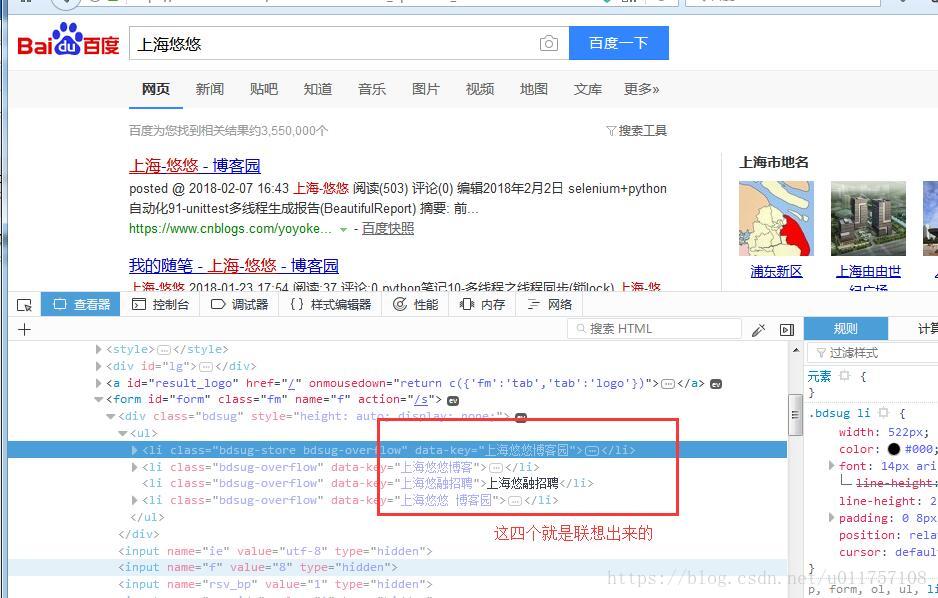Screen dimensions: 938x598
Task: Open the 样式编辑器 style editor tab
Action: point(331,305)
